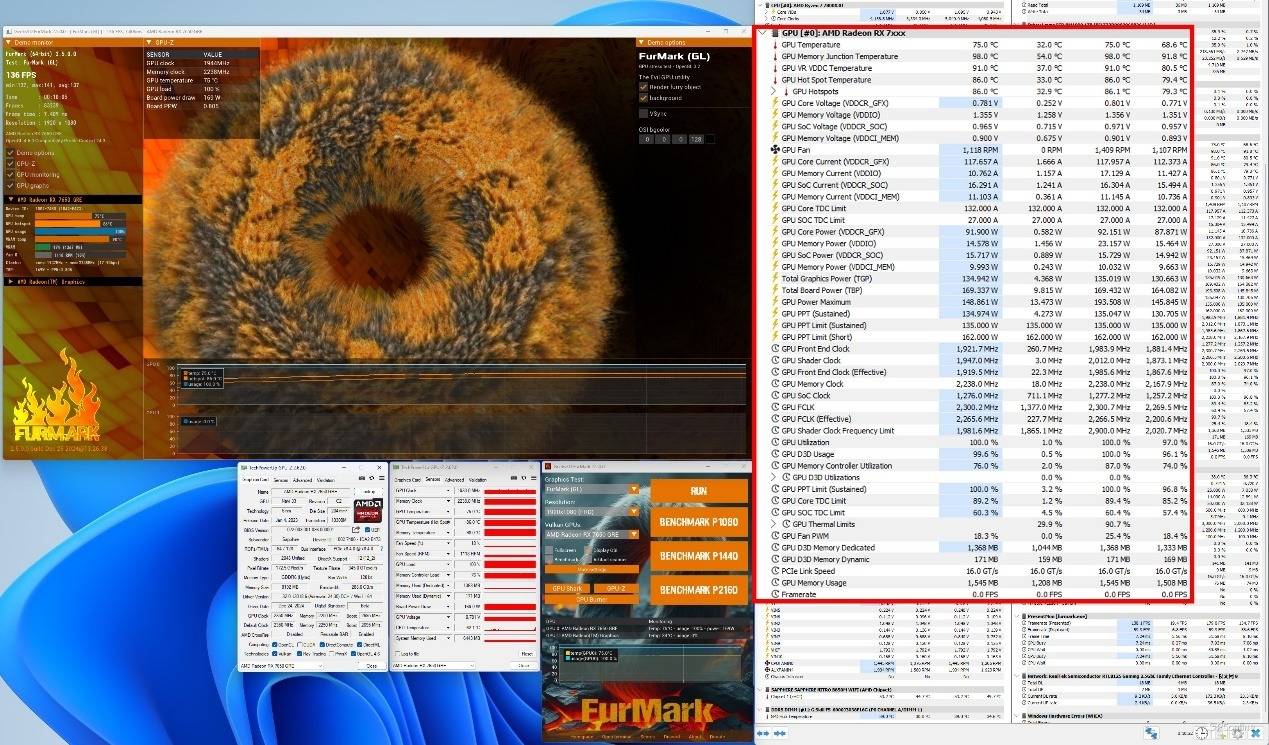This screenshot has height=745, width=1269.
Task: Click the GPU Fan icon in HWiNFO
Action: click(774, 150)
